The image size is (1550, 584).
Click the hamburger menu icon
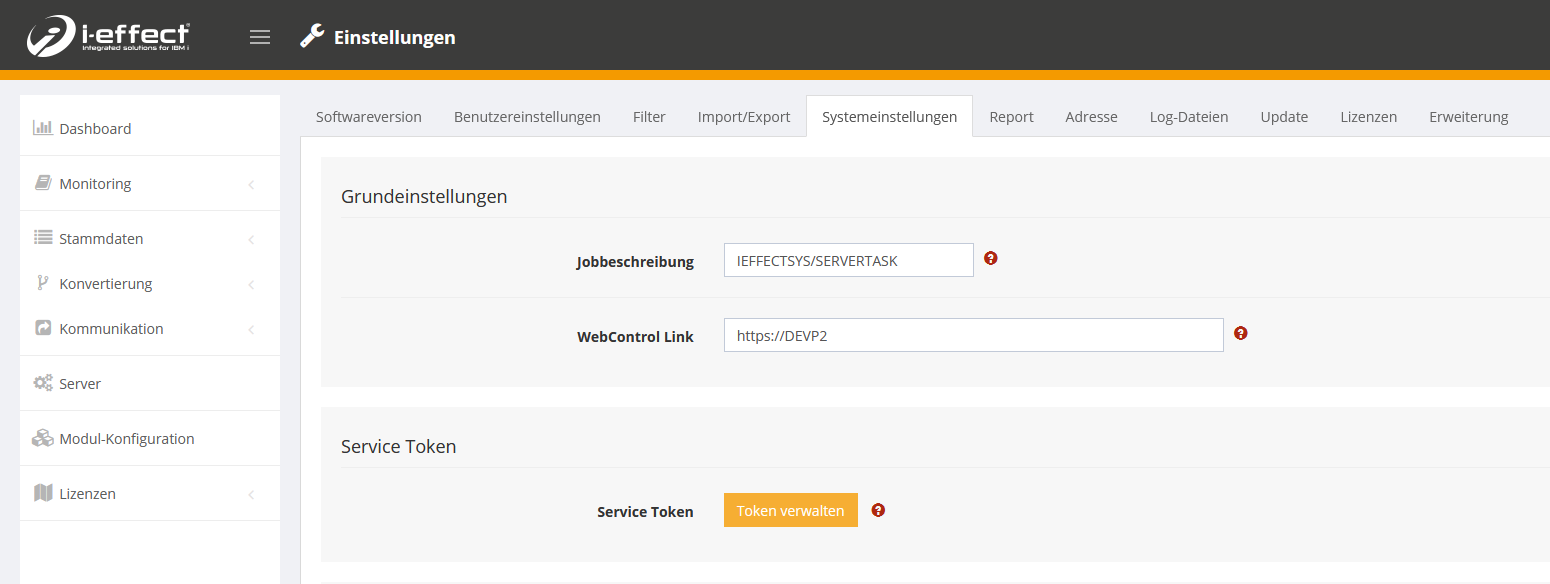(260, 37)
